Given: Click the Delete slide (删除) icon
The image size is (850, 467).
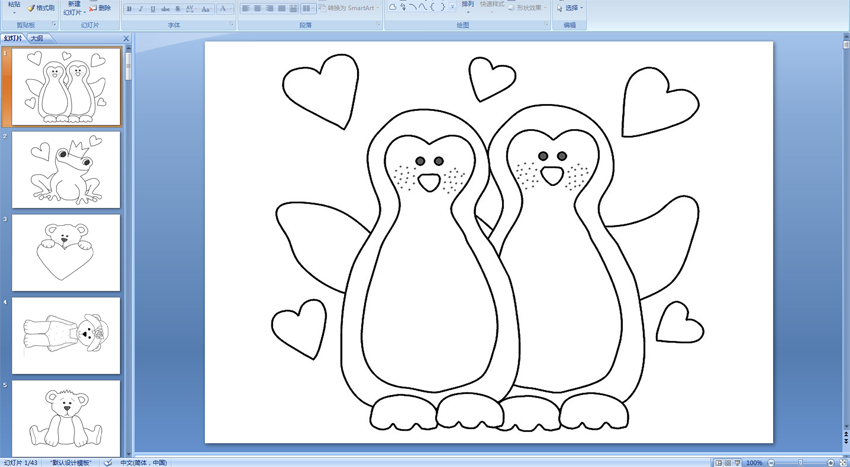Looking at the screenshot, I should (99, 8).
